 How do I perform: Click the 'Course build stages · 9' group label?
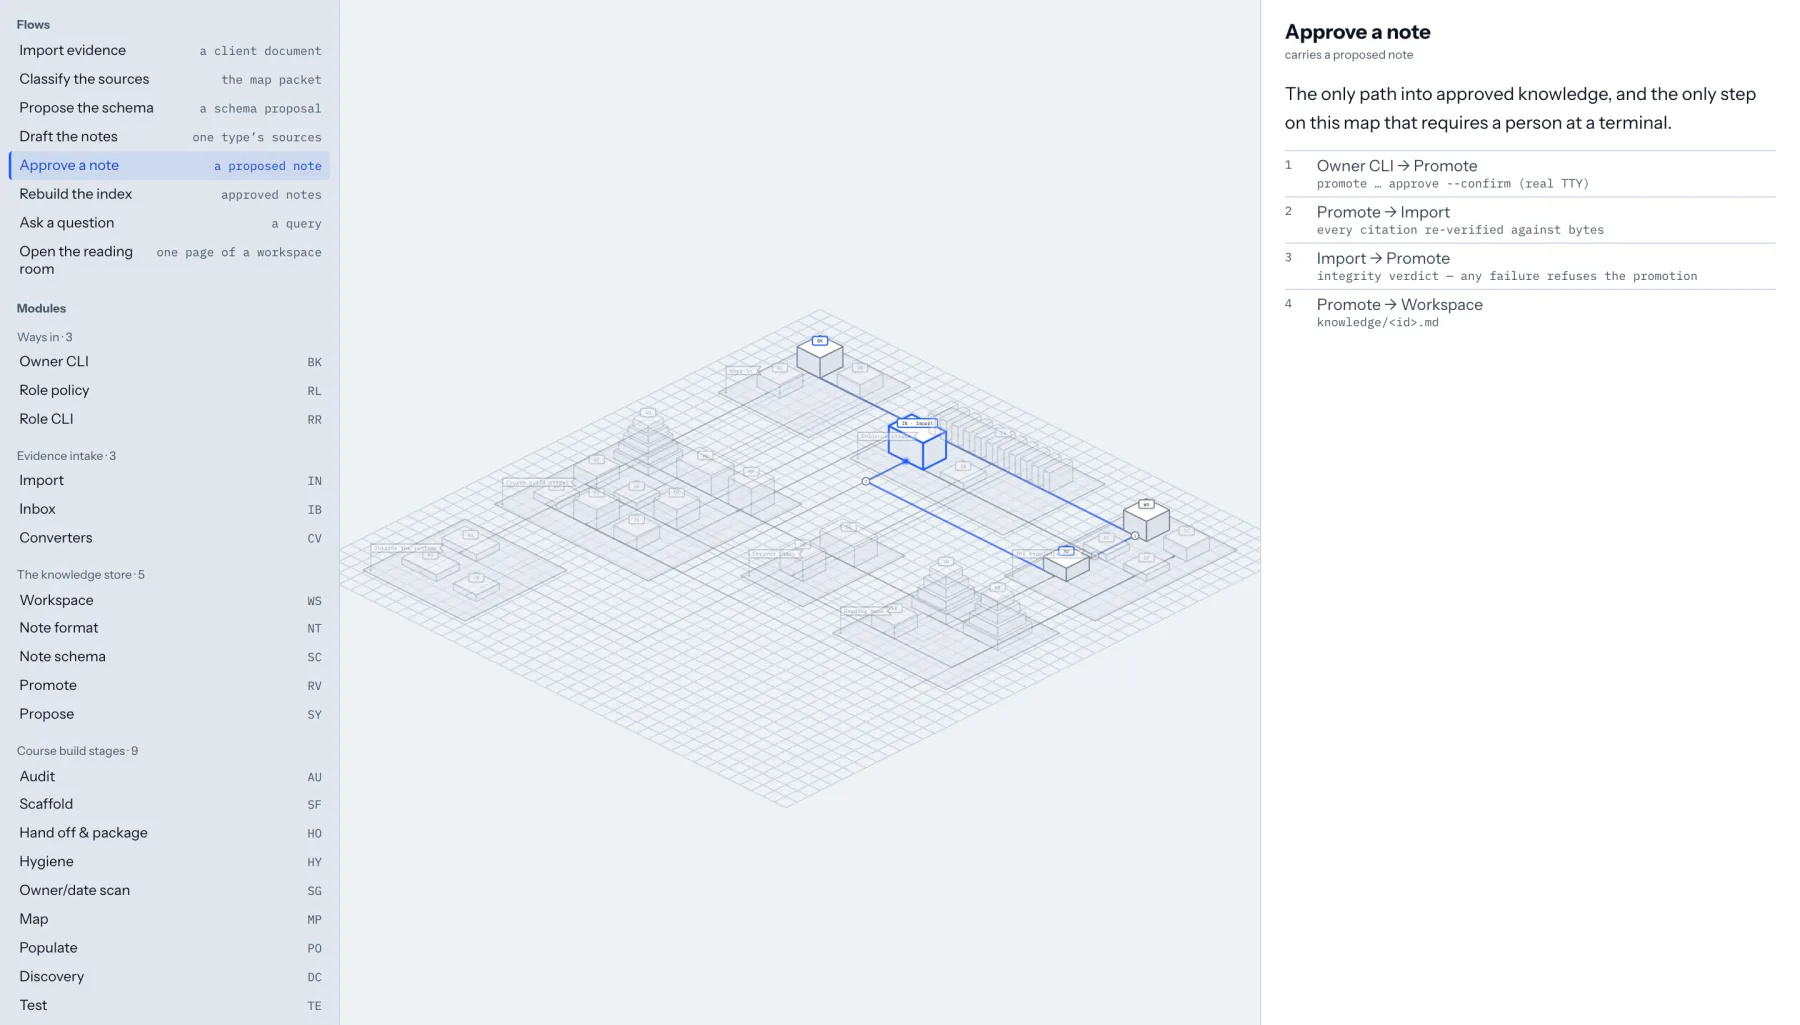click(77, 751)
